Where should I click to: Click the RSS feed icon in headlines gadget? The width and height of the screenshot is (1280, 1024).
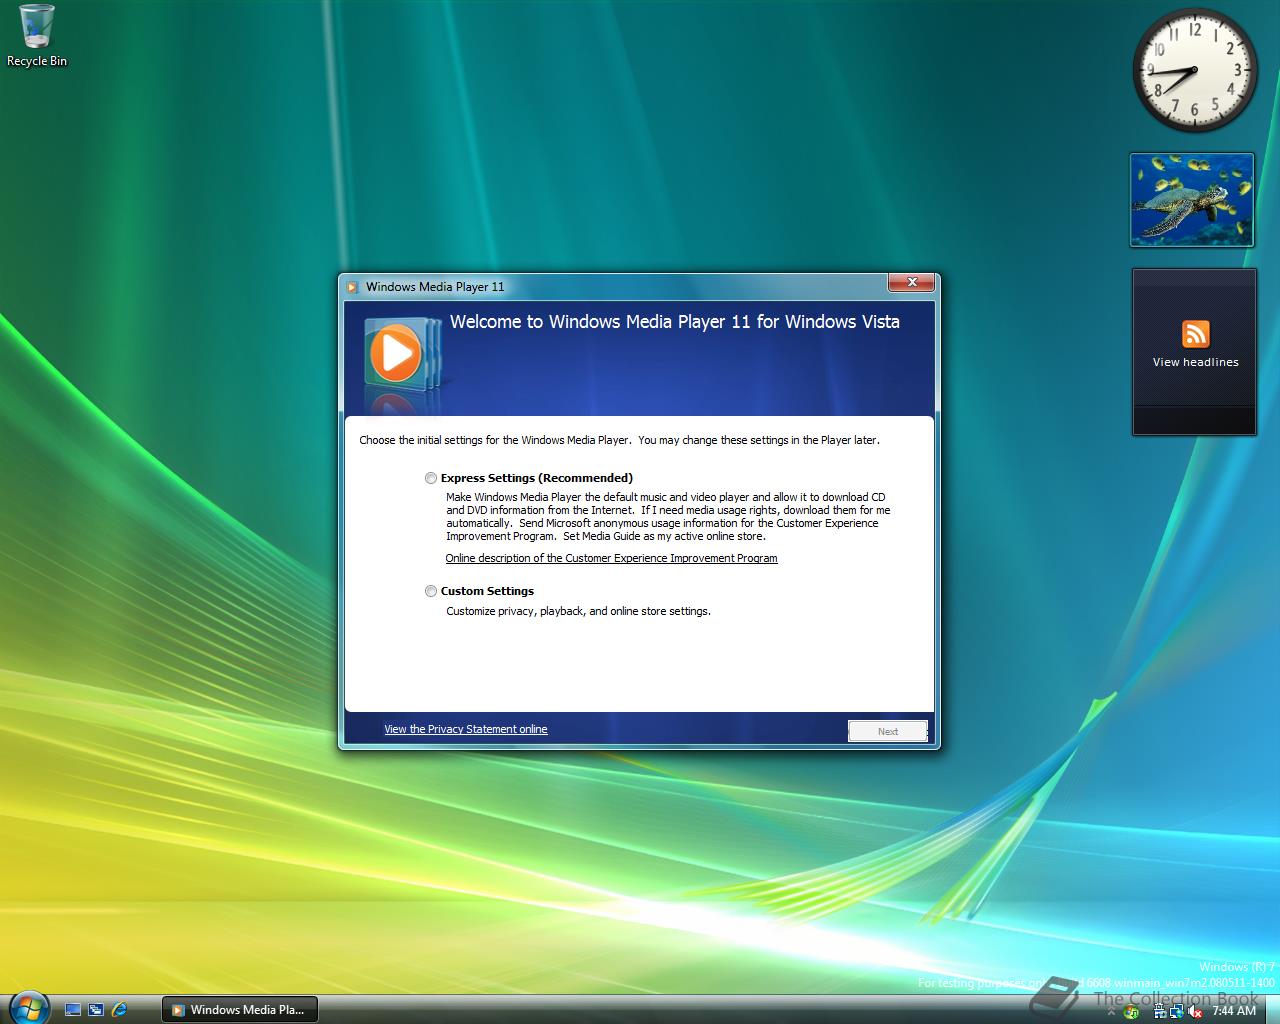tap(1196, 333)
